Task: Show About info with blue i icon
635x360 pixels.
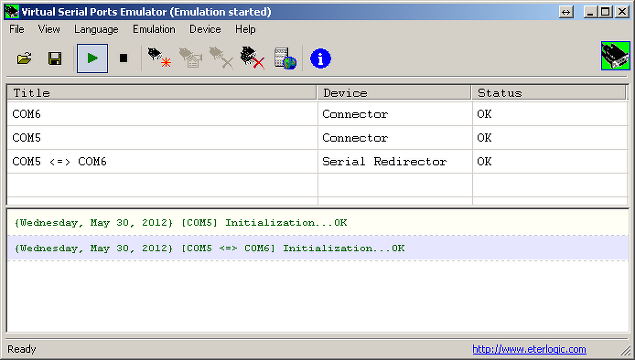Action: [x=320, y=58]
